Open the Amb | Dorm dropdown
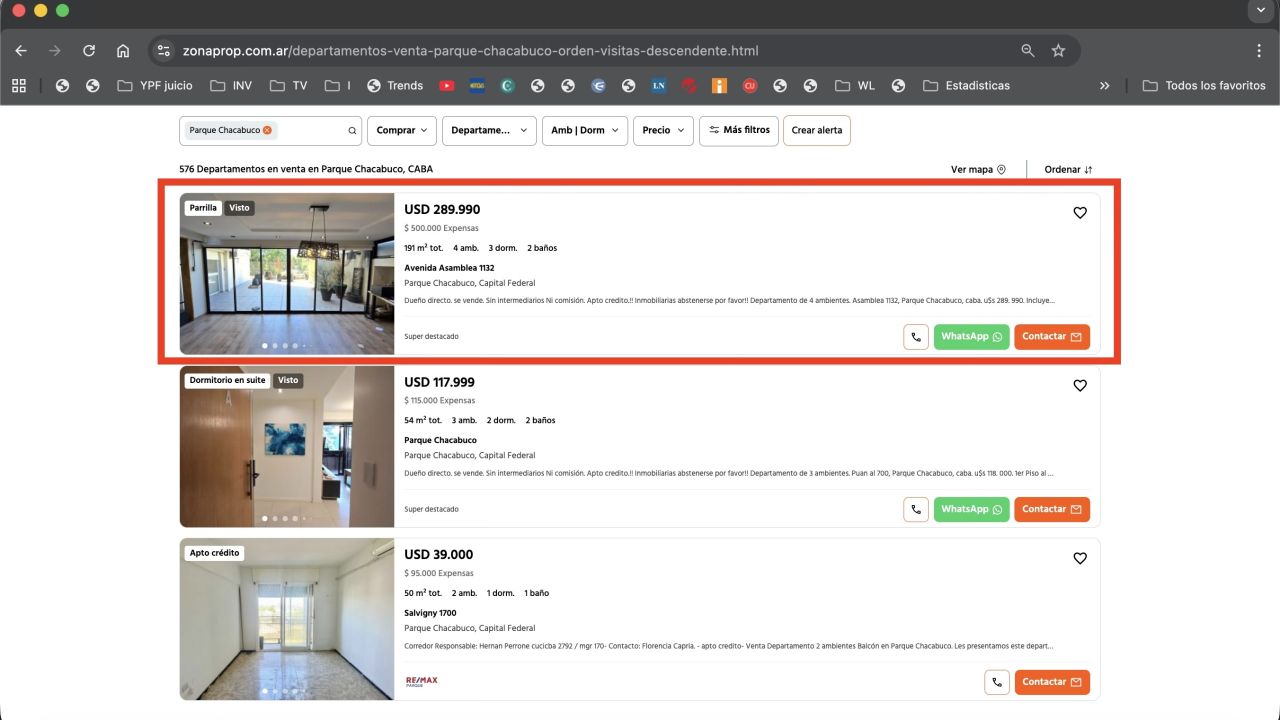Screen dimensions: 1280x720 pos(585,130)
